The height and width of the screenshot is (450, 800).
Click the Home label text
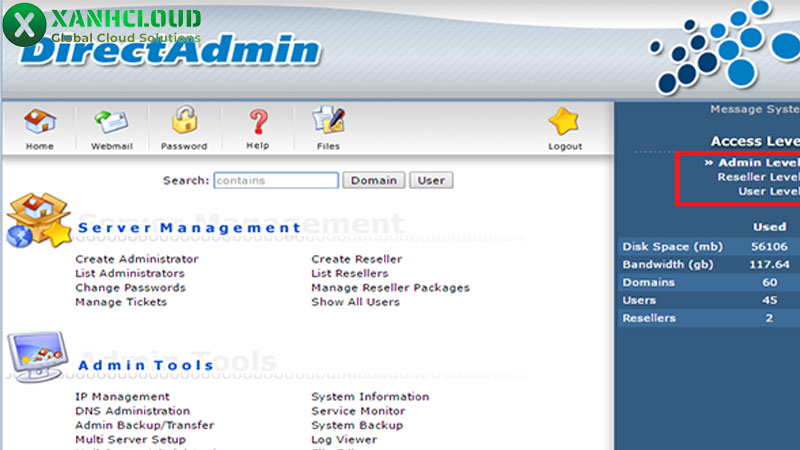40,146
